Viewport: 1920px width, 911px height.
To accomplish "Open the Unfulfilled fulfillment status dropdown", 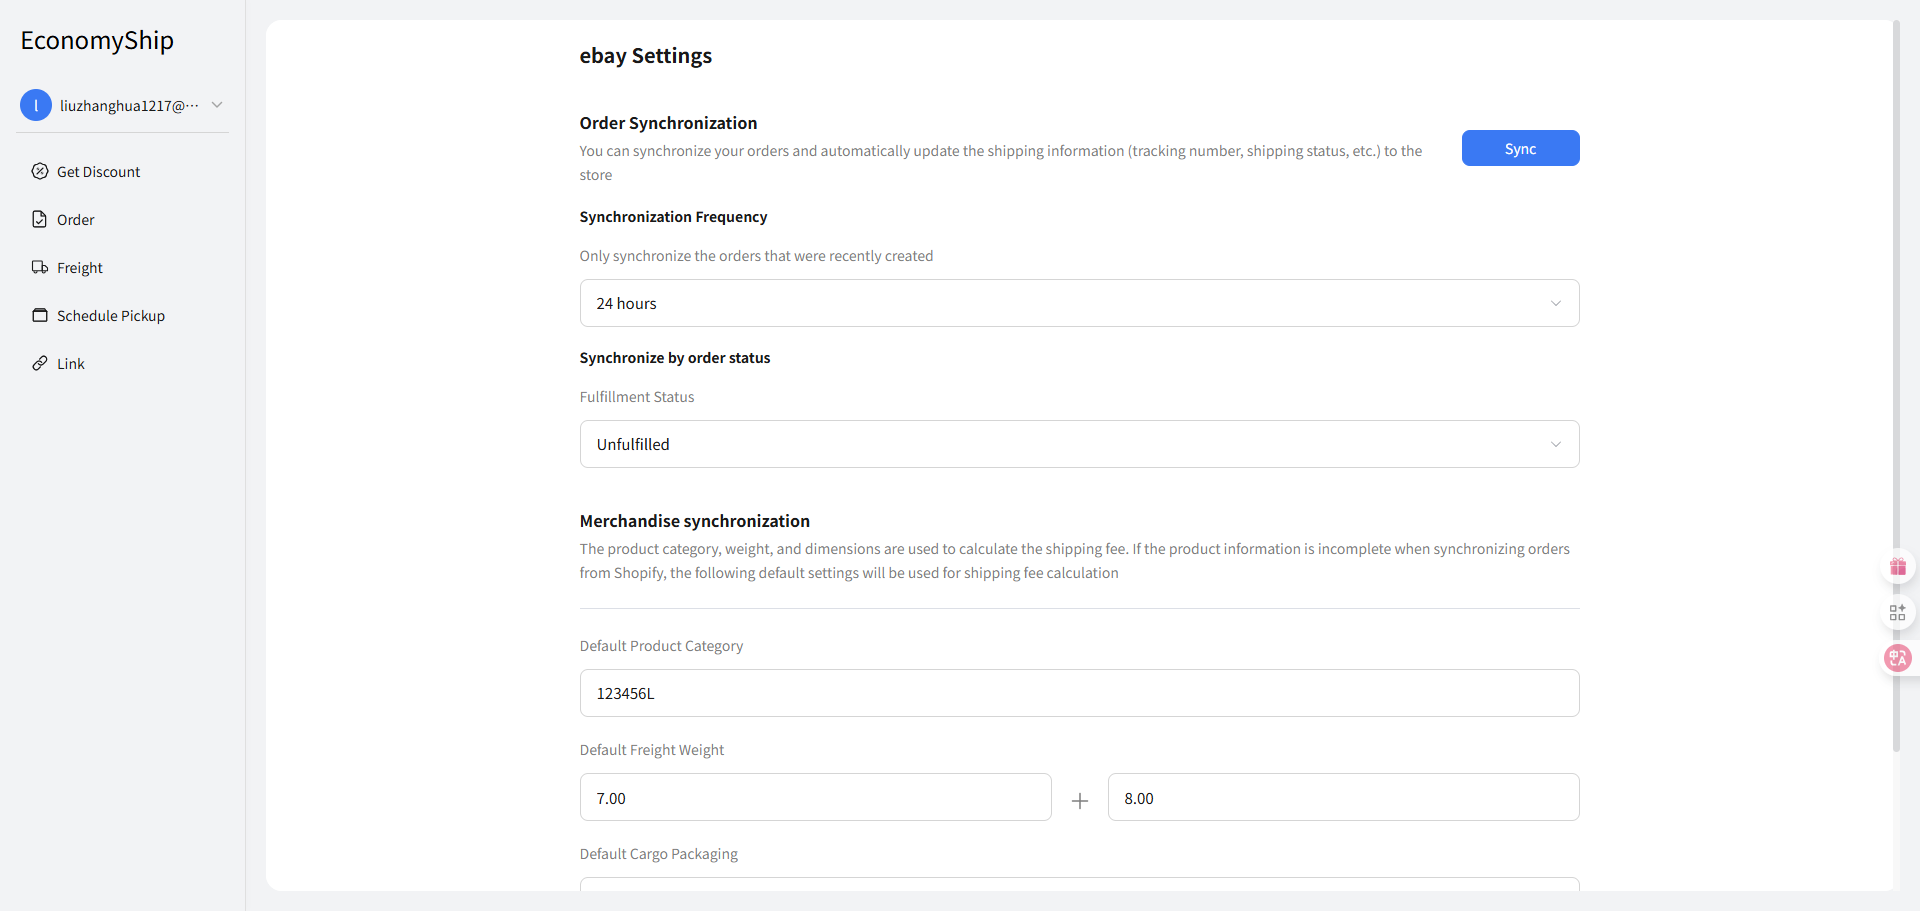I will pyautogui.click(x=1078, y=444).
